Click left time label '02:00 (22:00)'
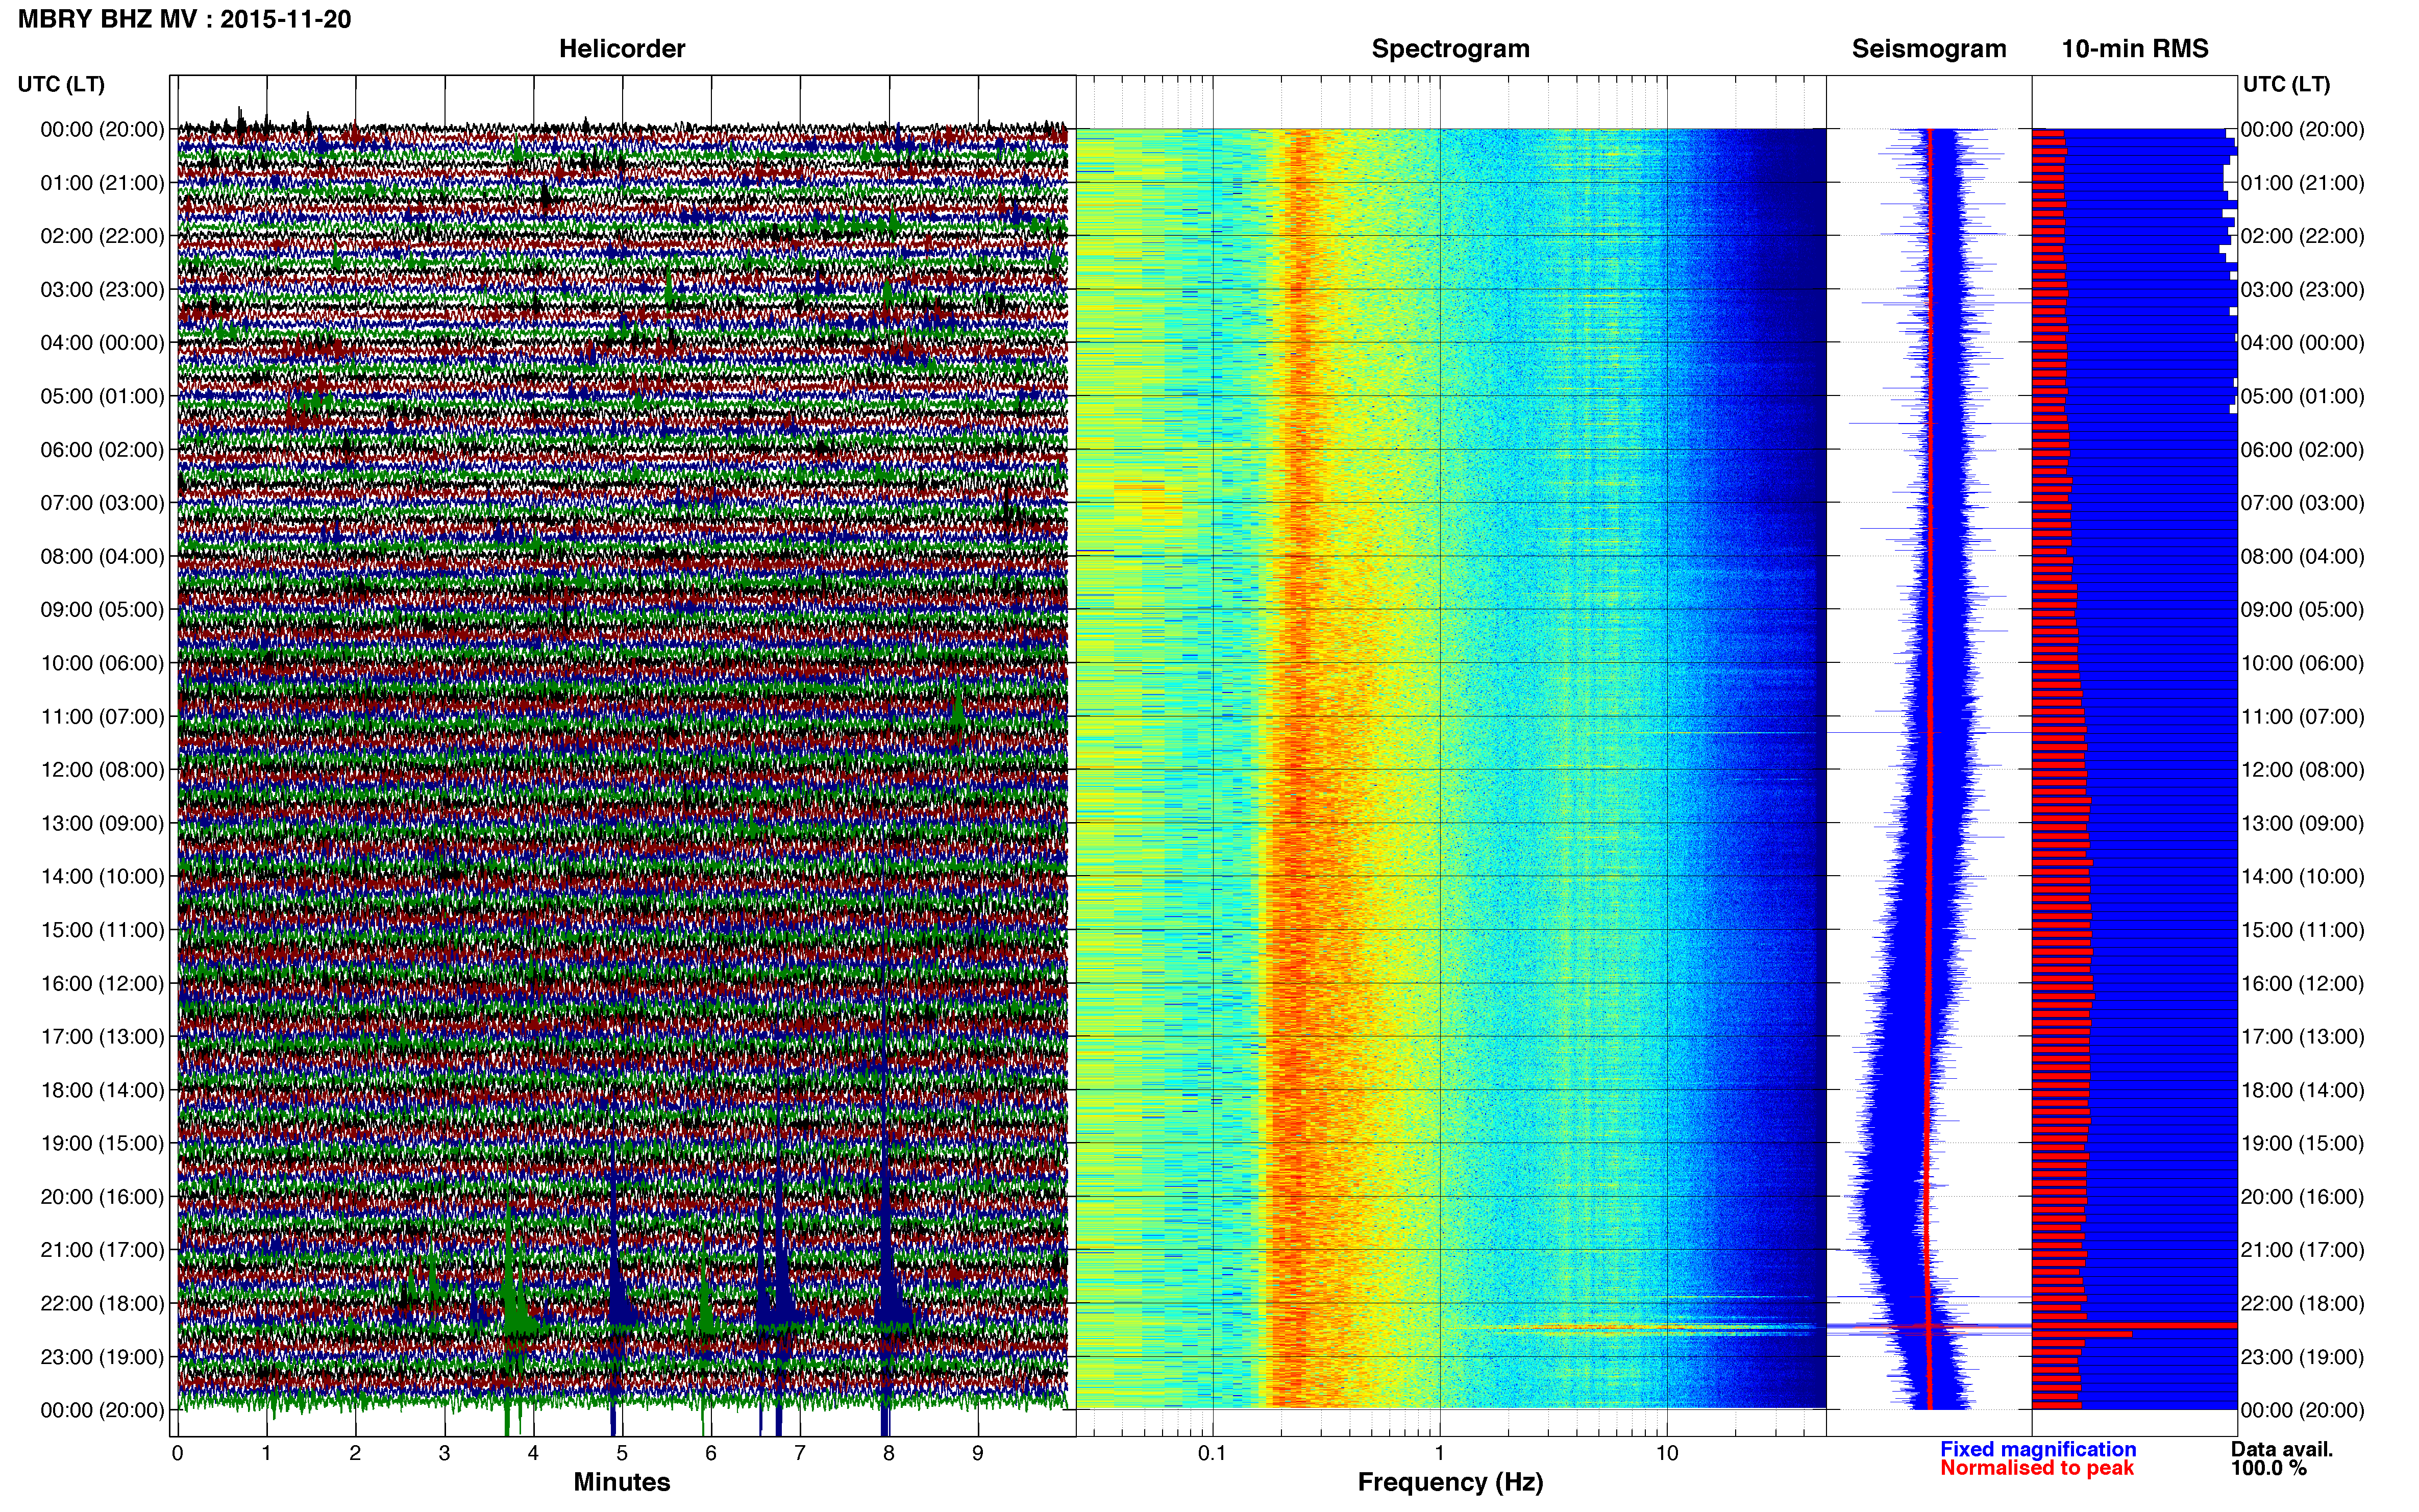2419x1512 pixels. 102,236
